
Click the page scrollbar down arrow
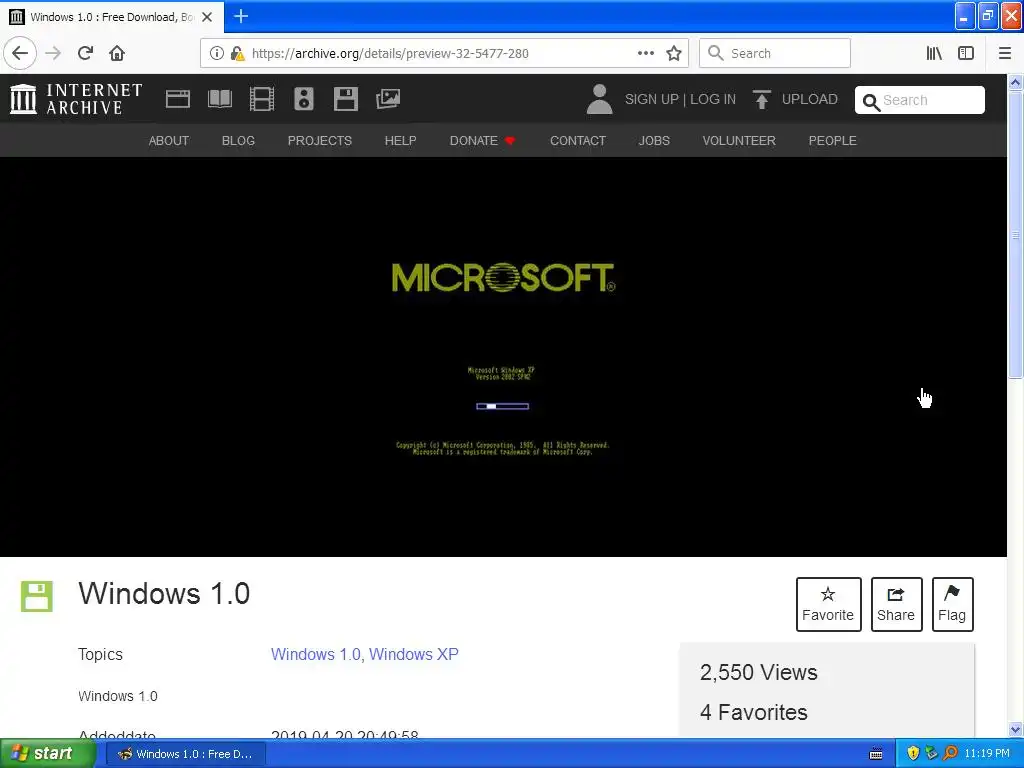1015,729
